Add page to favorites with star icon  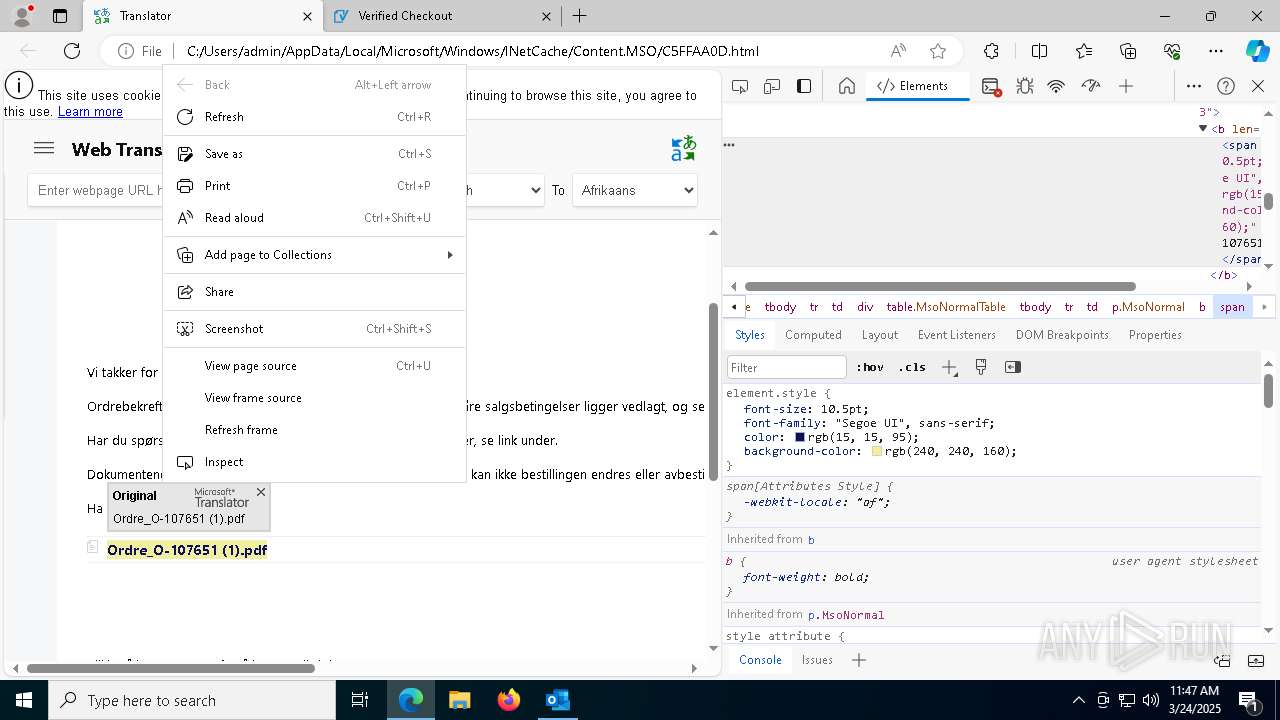pos(938,51)
